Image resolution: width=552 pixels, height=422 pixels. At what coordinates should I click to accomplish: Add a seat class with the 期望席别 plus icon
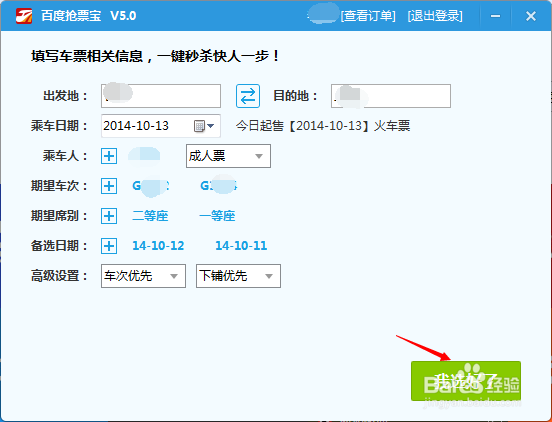[109, 215]
